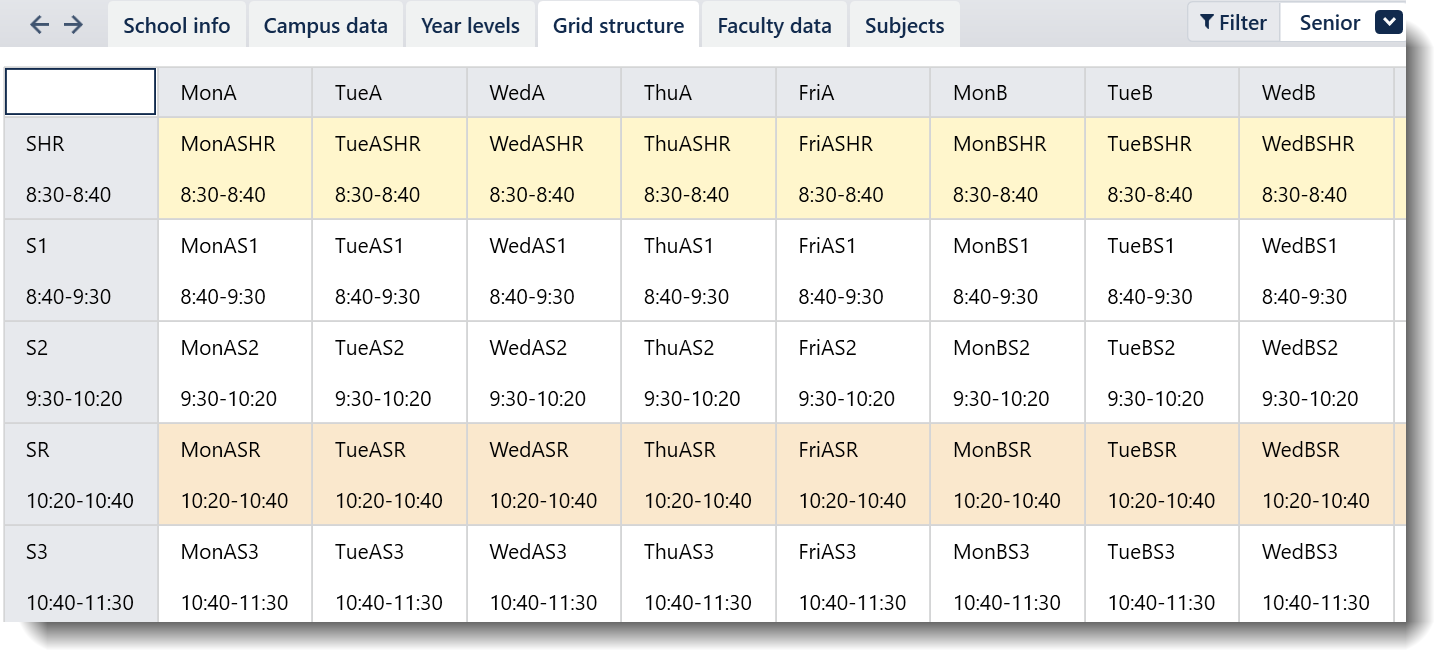
Task: Click the yellow MonASHR cell
Action: [x=234, y=168]
